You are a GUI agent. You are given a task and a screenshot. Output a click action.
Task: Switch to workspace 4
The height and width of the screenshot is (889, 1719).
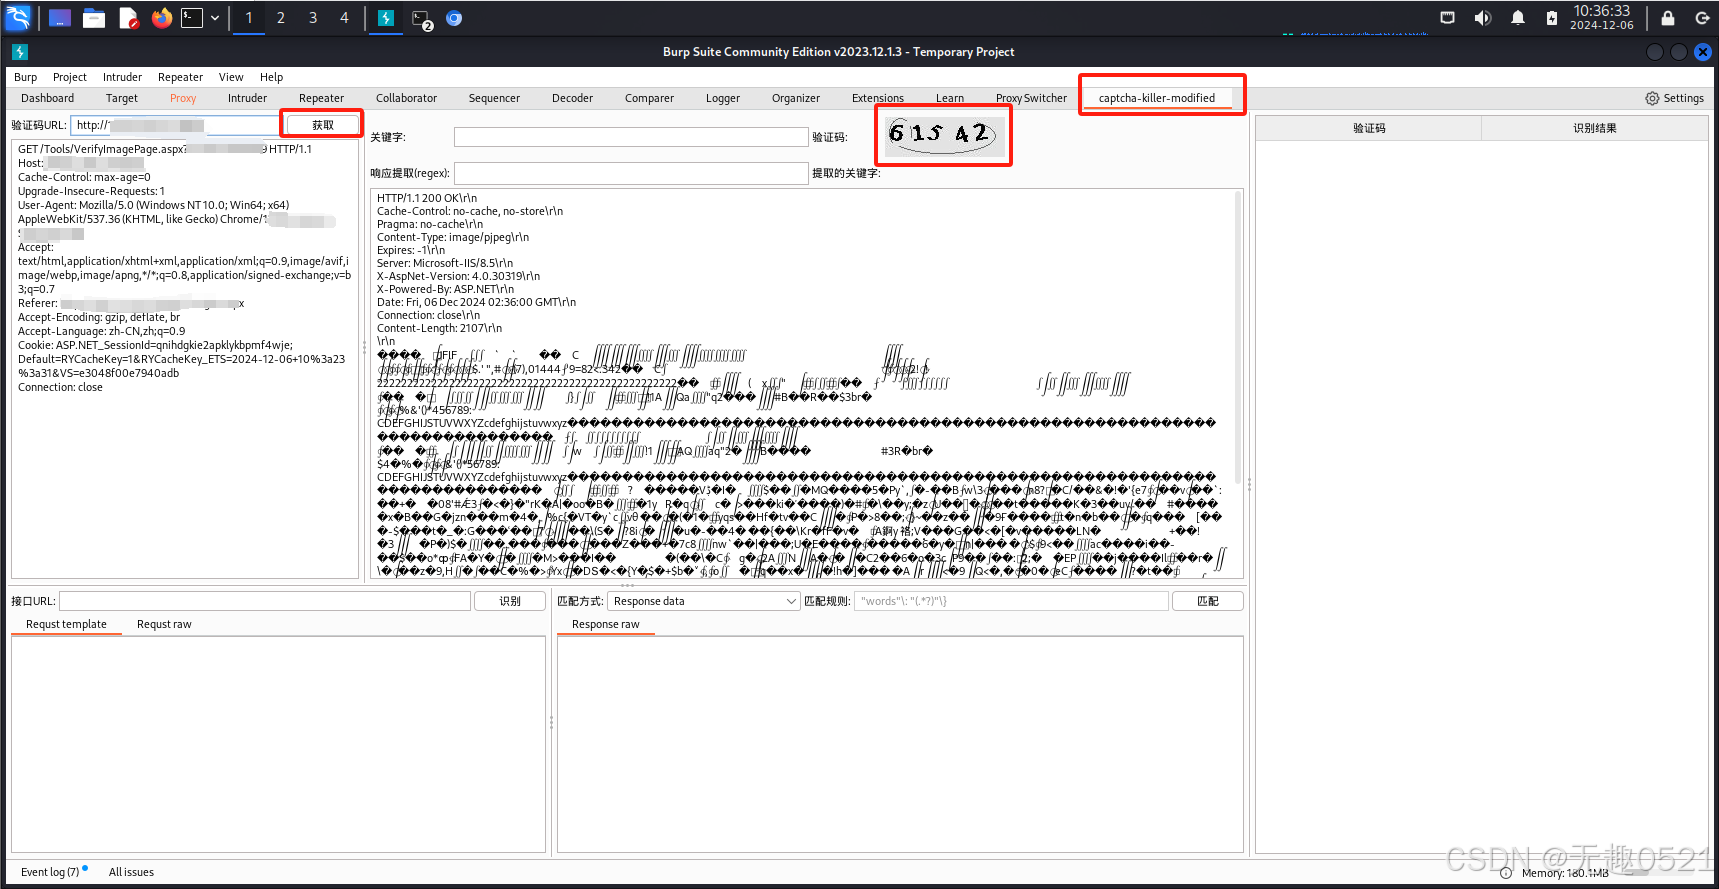coord(345,18)
